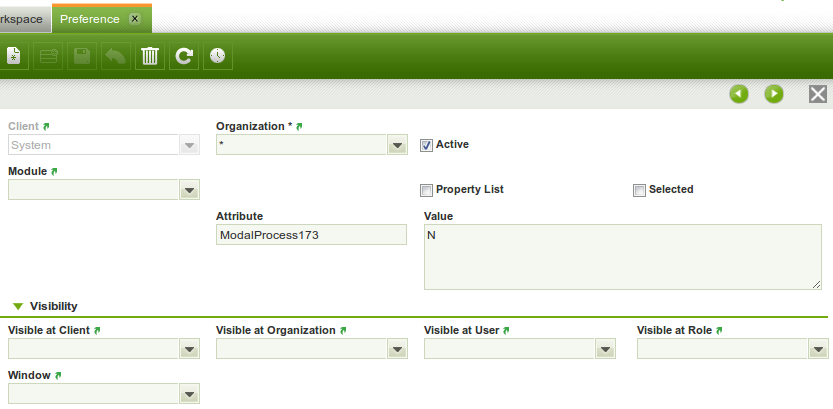Switch to the Preference tab
This screenshot has height=409, width=833.
(x=90, y=18)
